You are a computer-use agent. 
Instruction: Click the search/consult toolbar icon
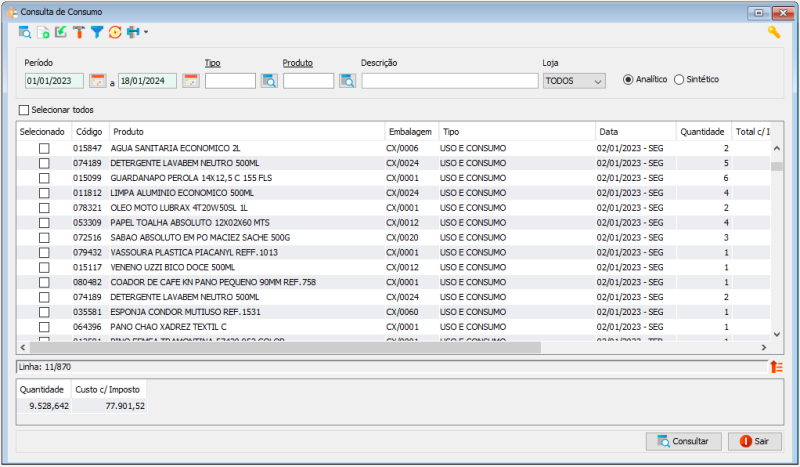pyautogui.click(x=24, y=32)
